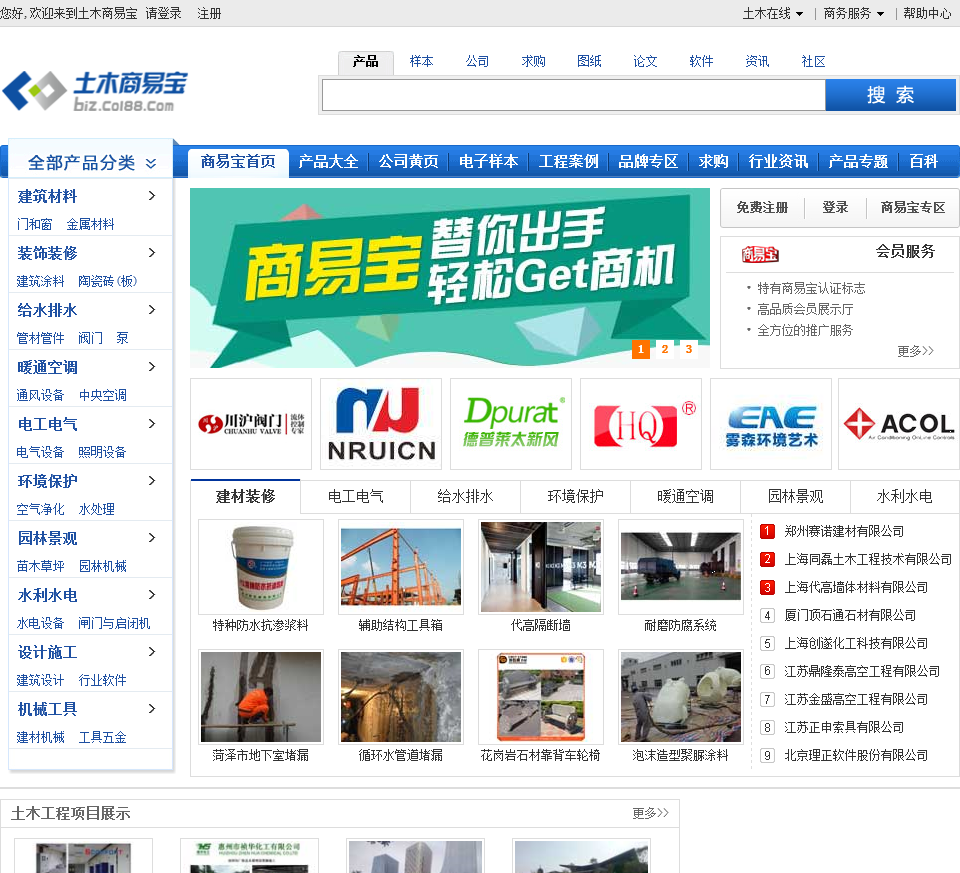Open the 花岗岩石材靠背车轮椅 product thumbnail

(x=541, y=697)
